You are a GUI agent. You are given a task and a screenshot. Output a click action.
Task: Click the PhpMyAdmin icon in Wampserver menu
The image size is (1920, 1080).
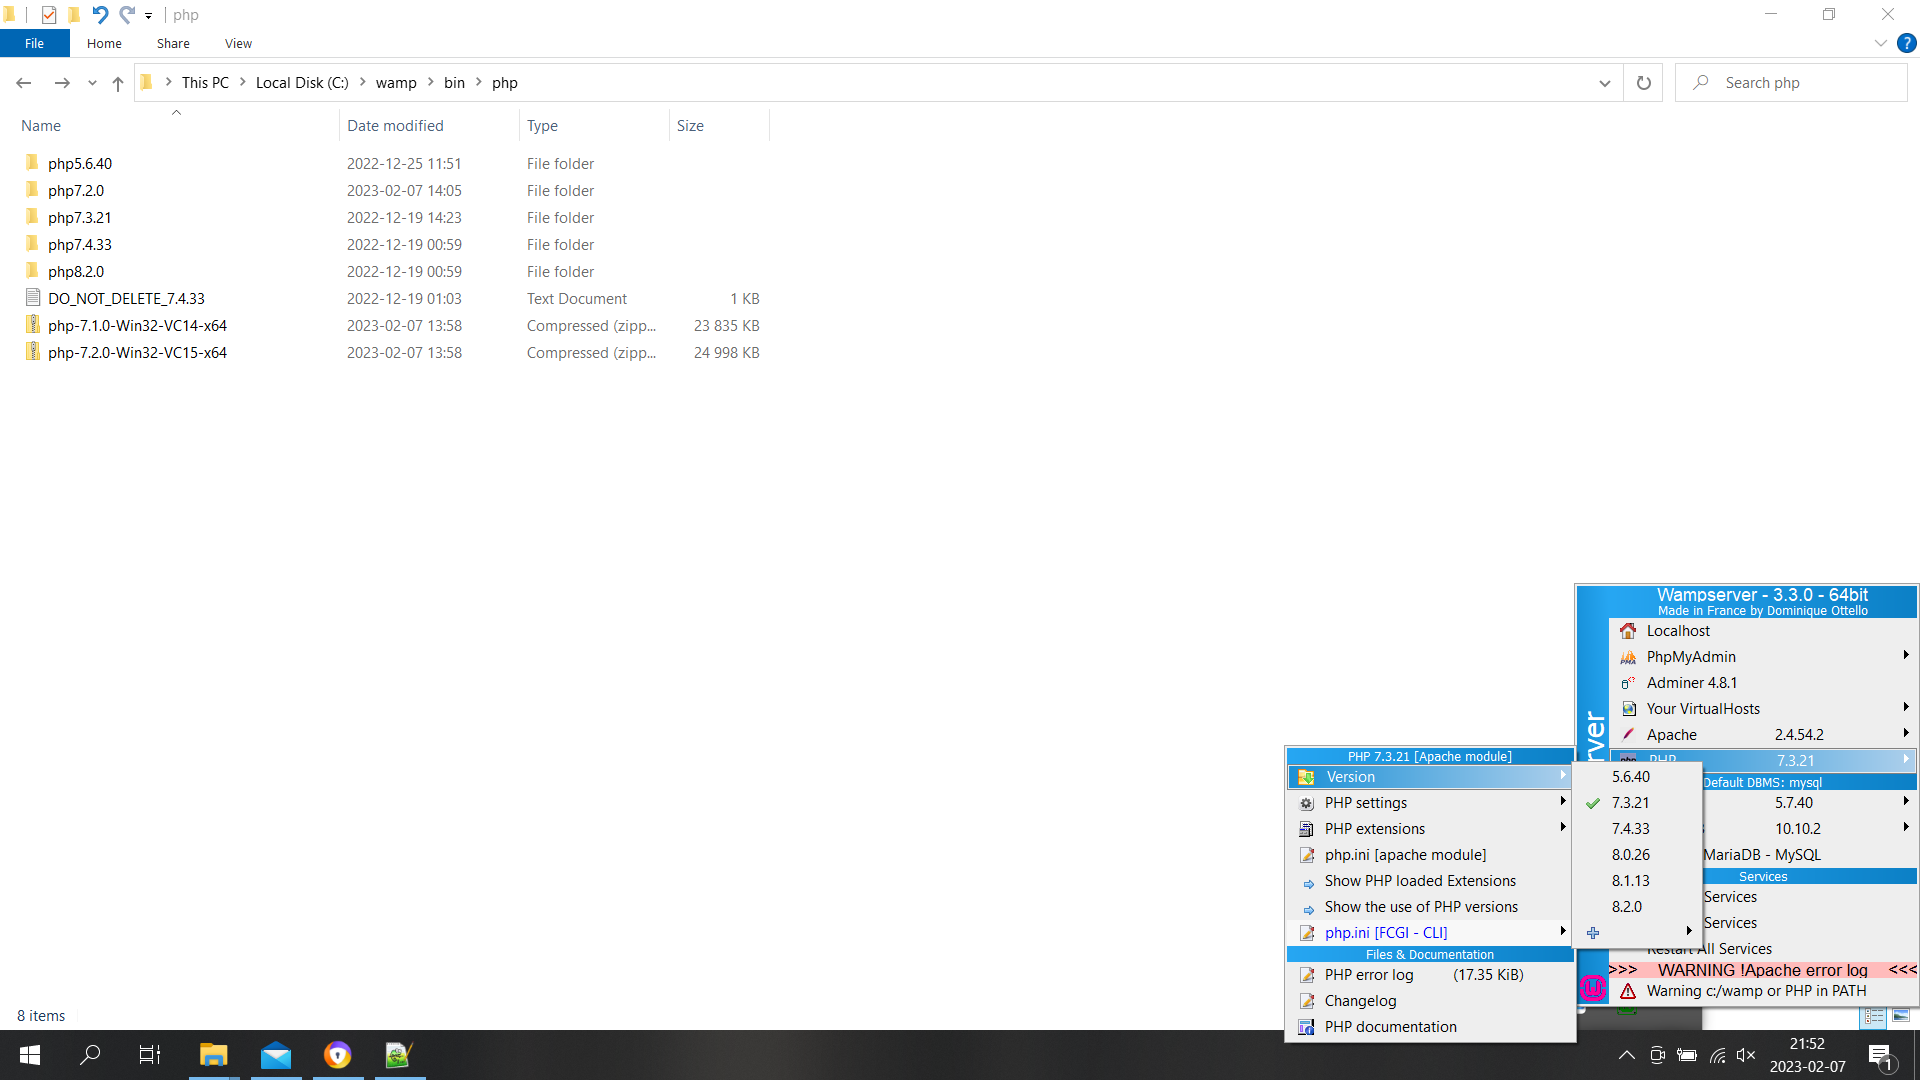[1628, 657]
